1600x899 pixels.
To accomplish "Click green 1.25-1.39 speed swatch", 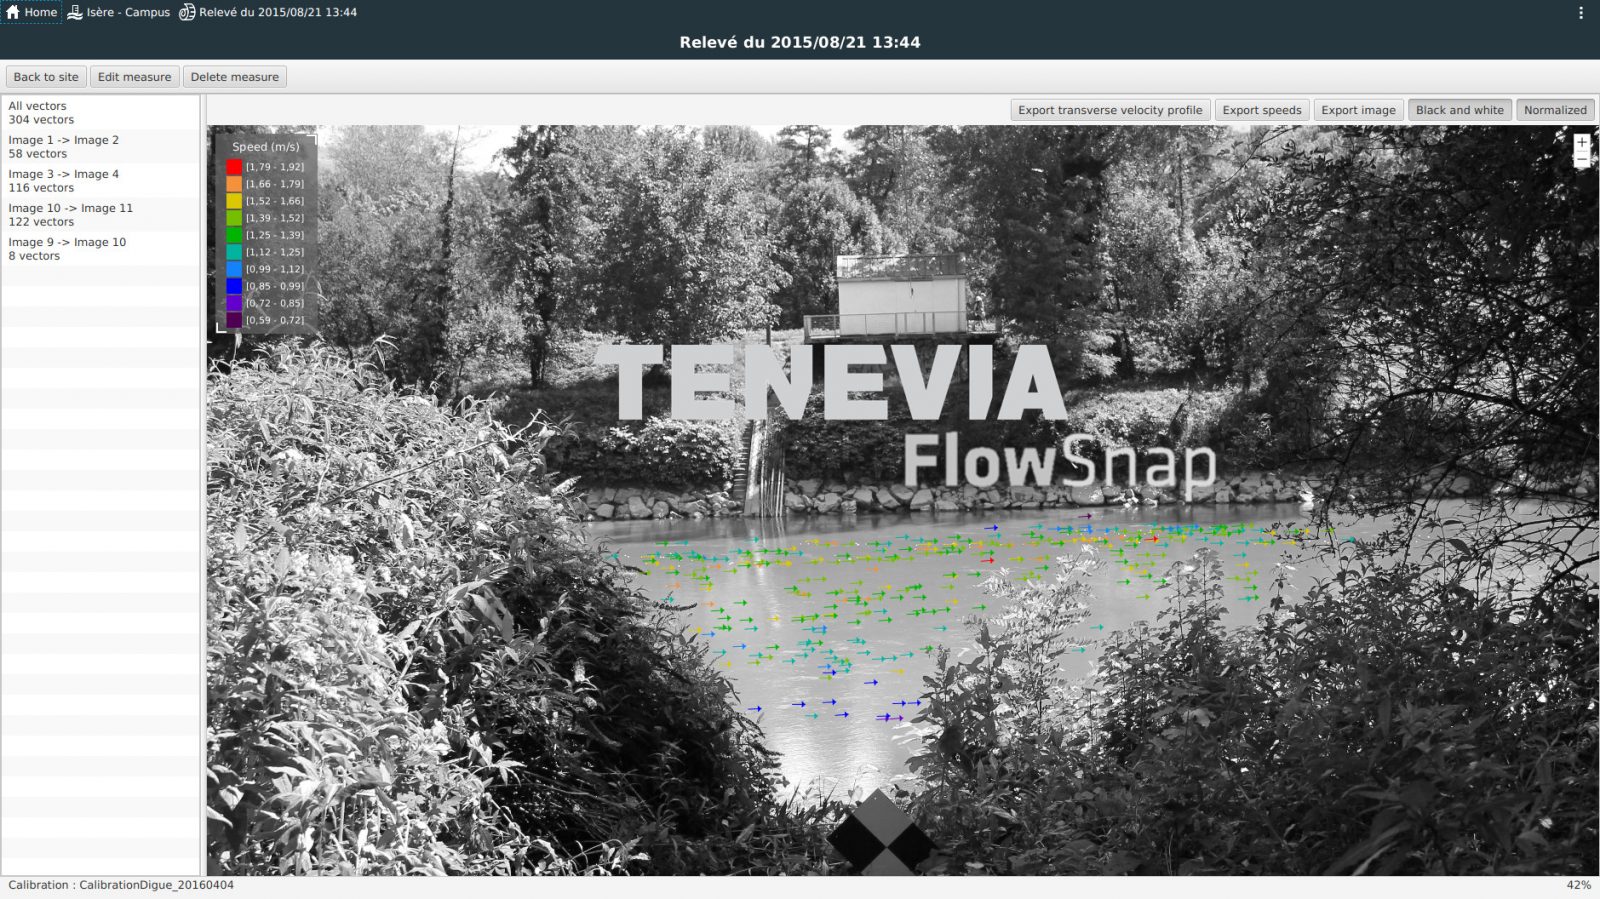I will 234,235.
